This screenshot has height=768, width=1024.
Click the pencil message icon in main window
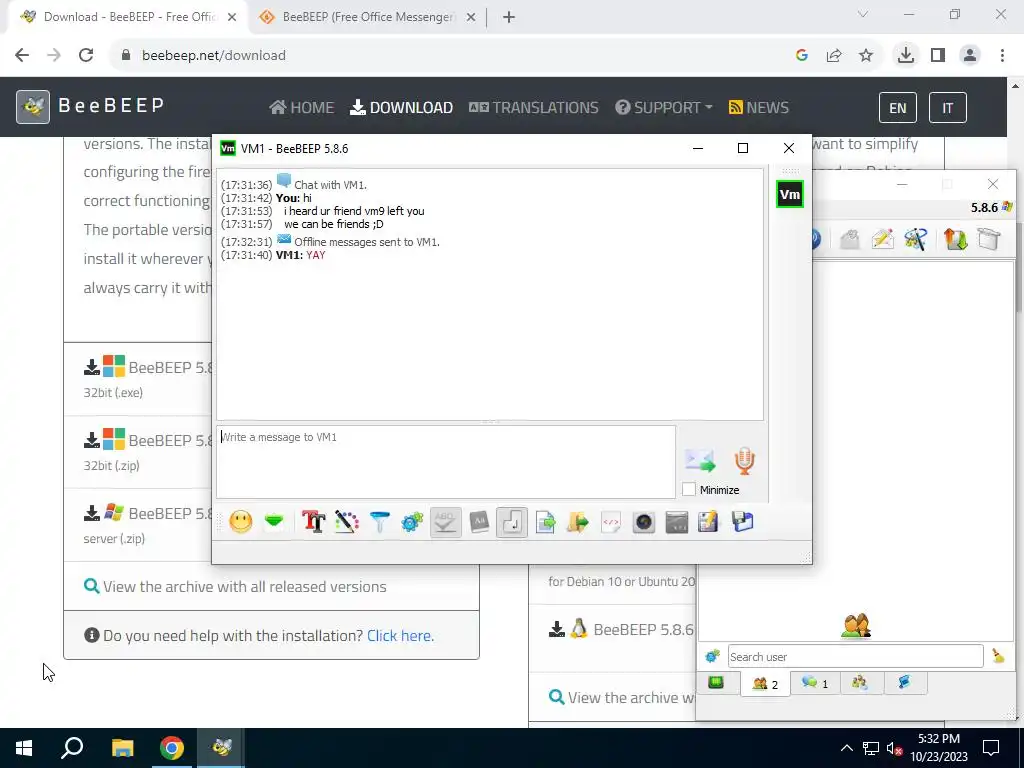coord(882,239)
